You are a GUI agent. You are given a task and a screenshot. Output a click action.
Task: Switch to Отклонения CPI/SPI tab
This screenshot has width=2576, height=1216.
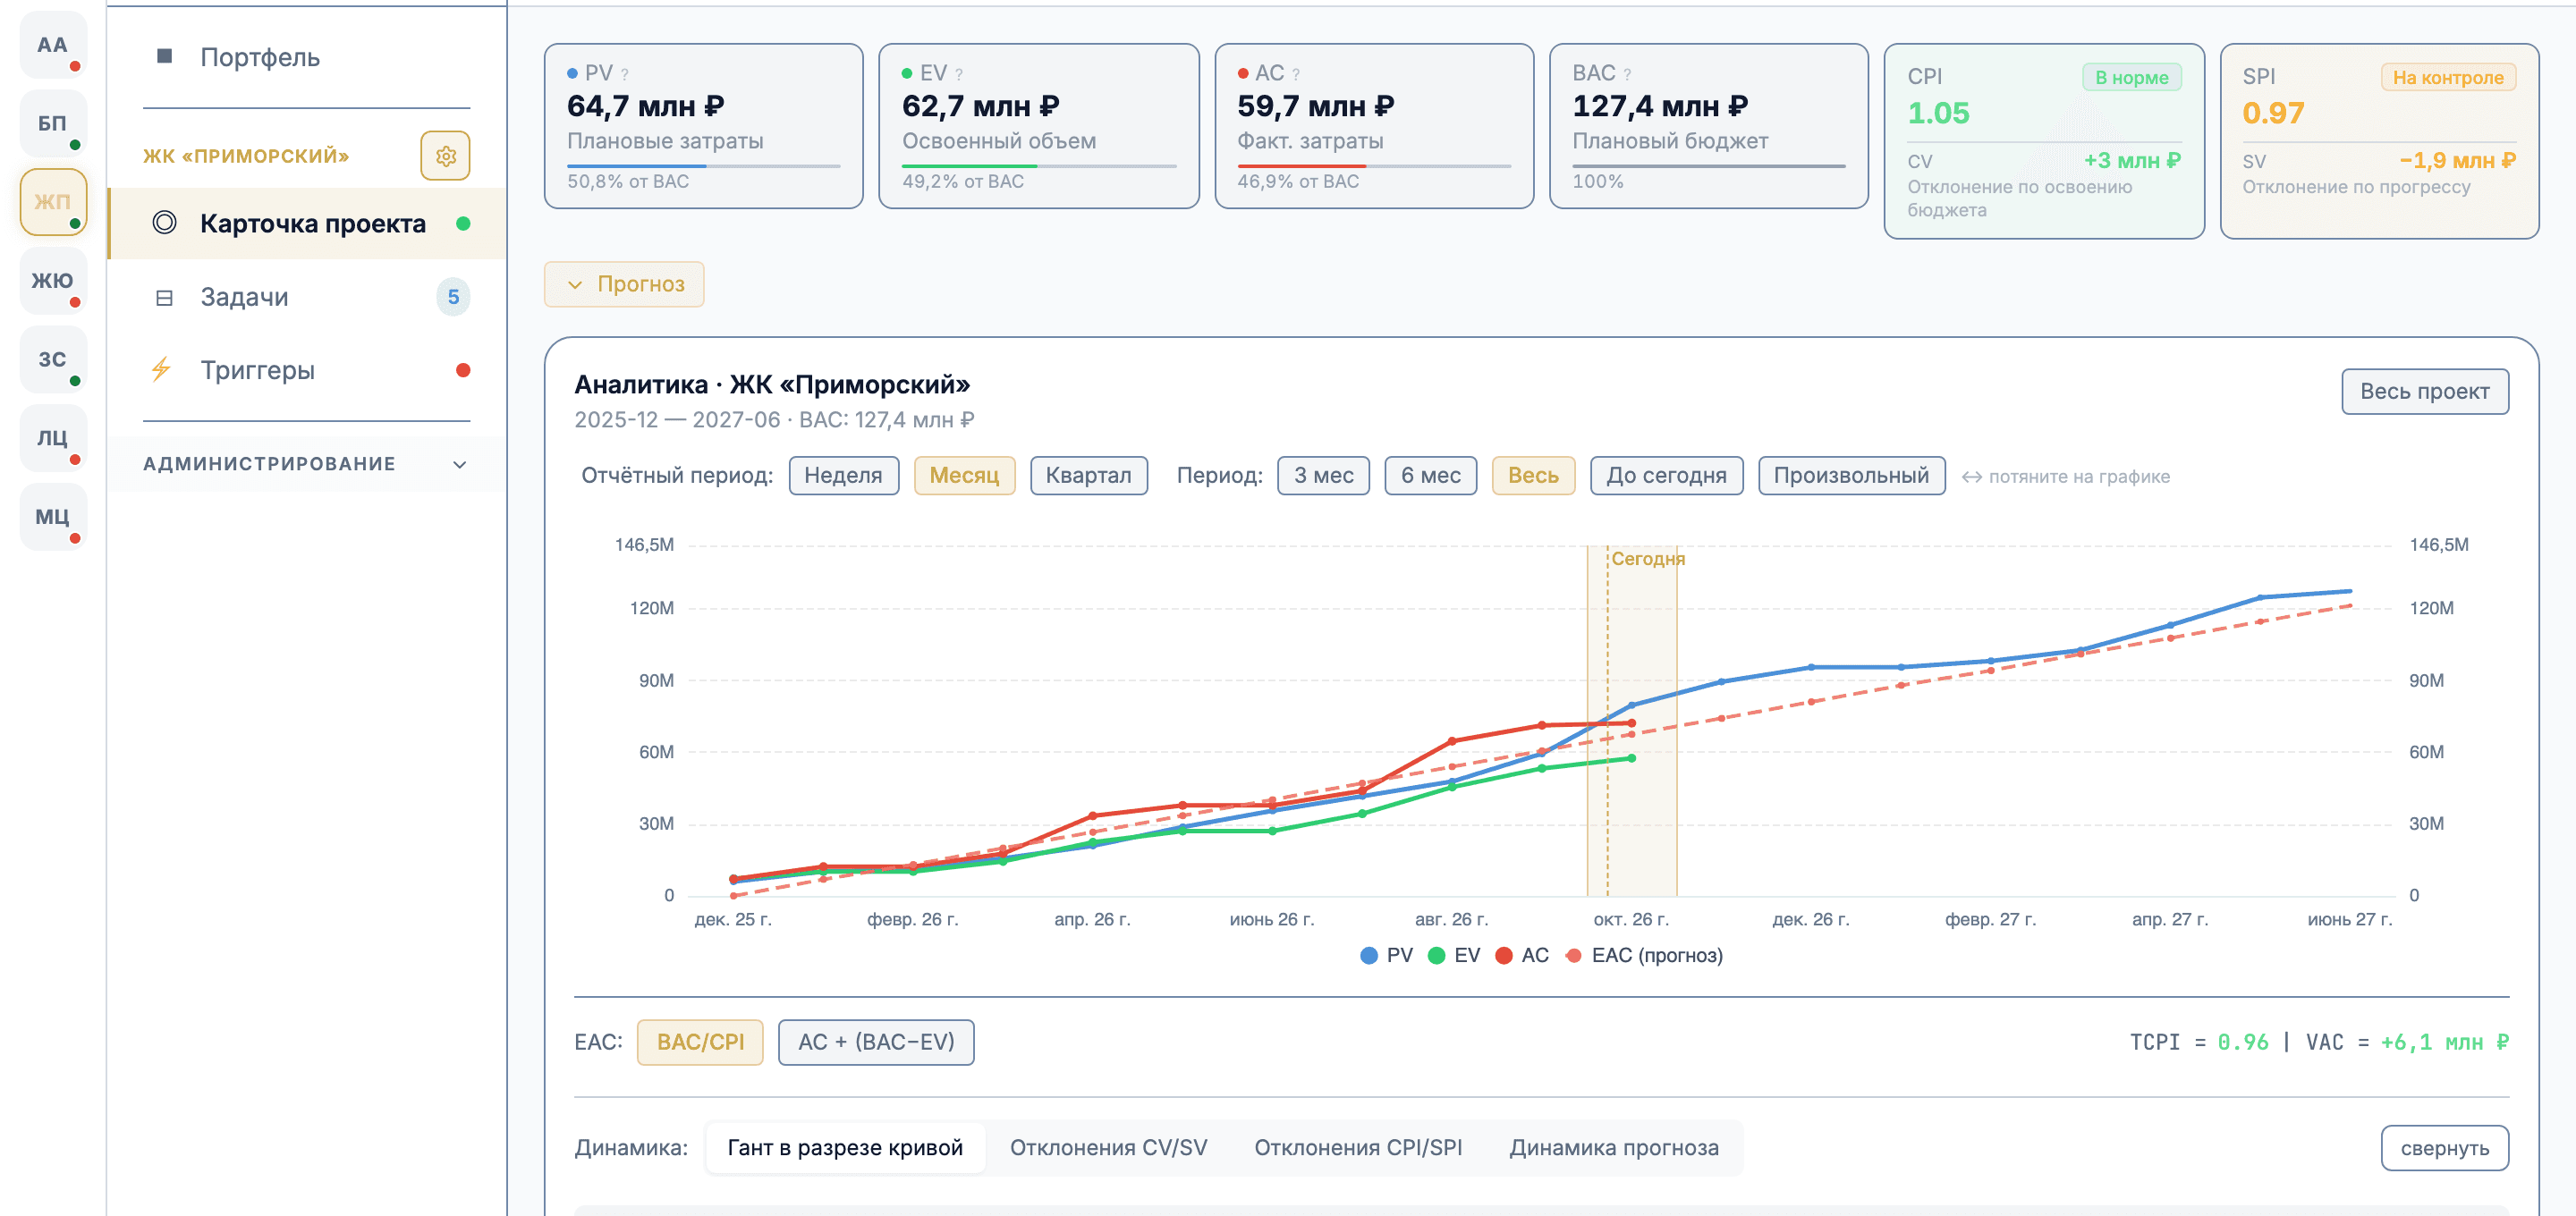(x=1358, y=1147)
